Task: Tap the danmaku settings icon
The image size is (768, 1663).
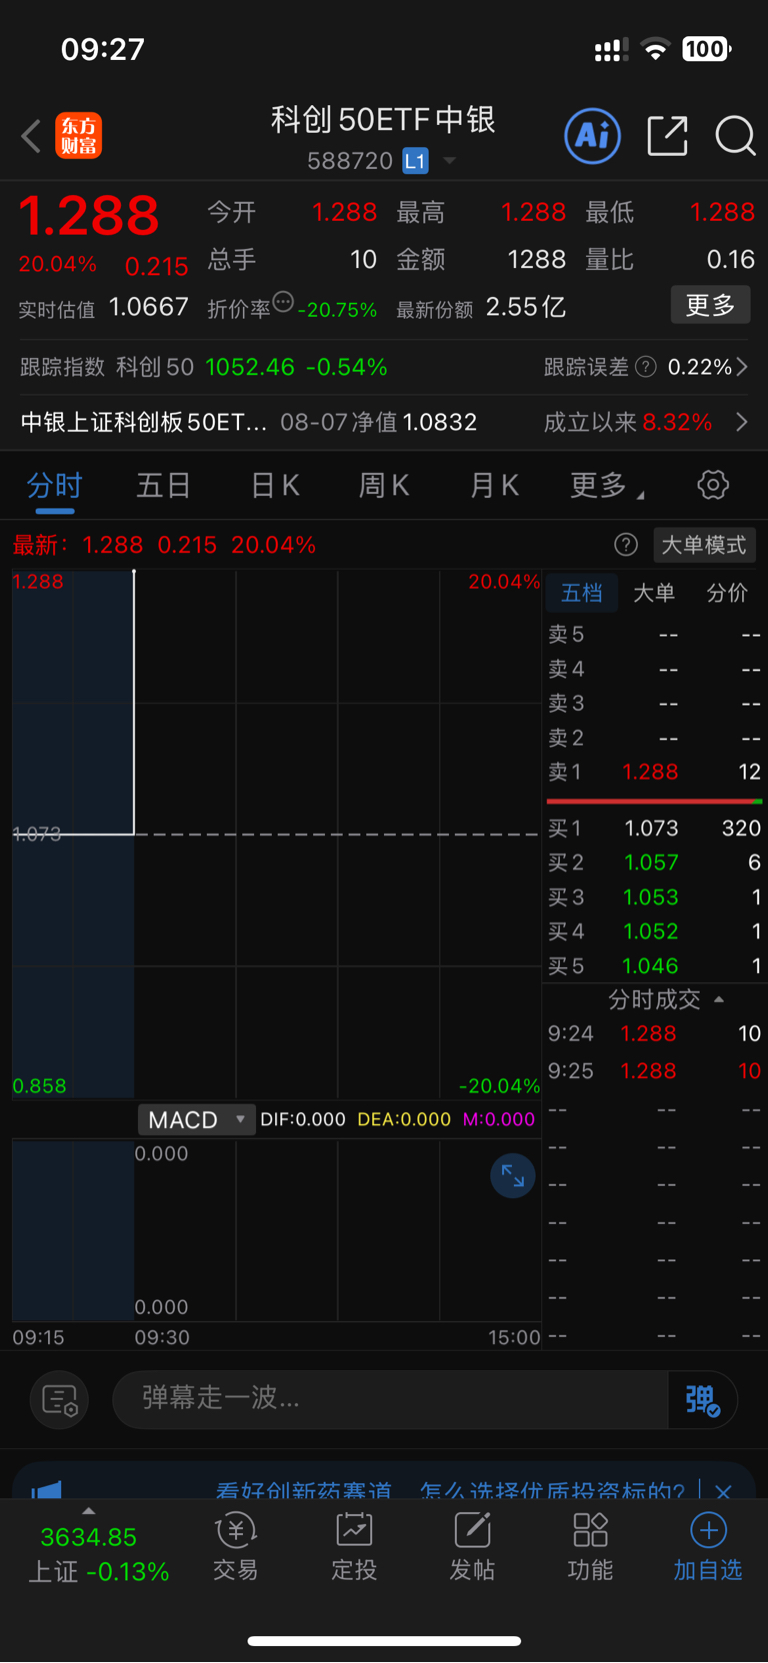Action: (x=60, y=1400)
